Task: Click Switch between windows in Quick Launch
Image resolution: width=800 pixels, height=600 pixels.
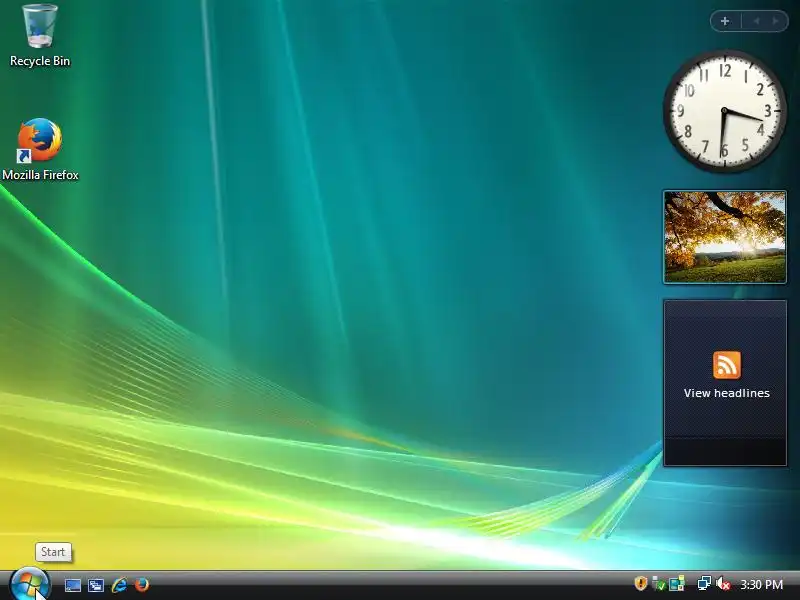Action: (96, 585)
